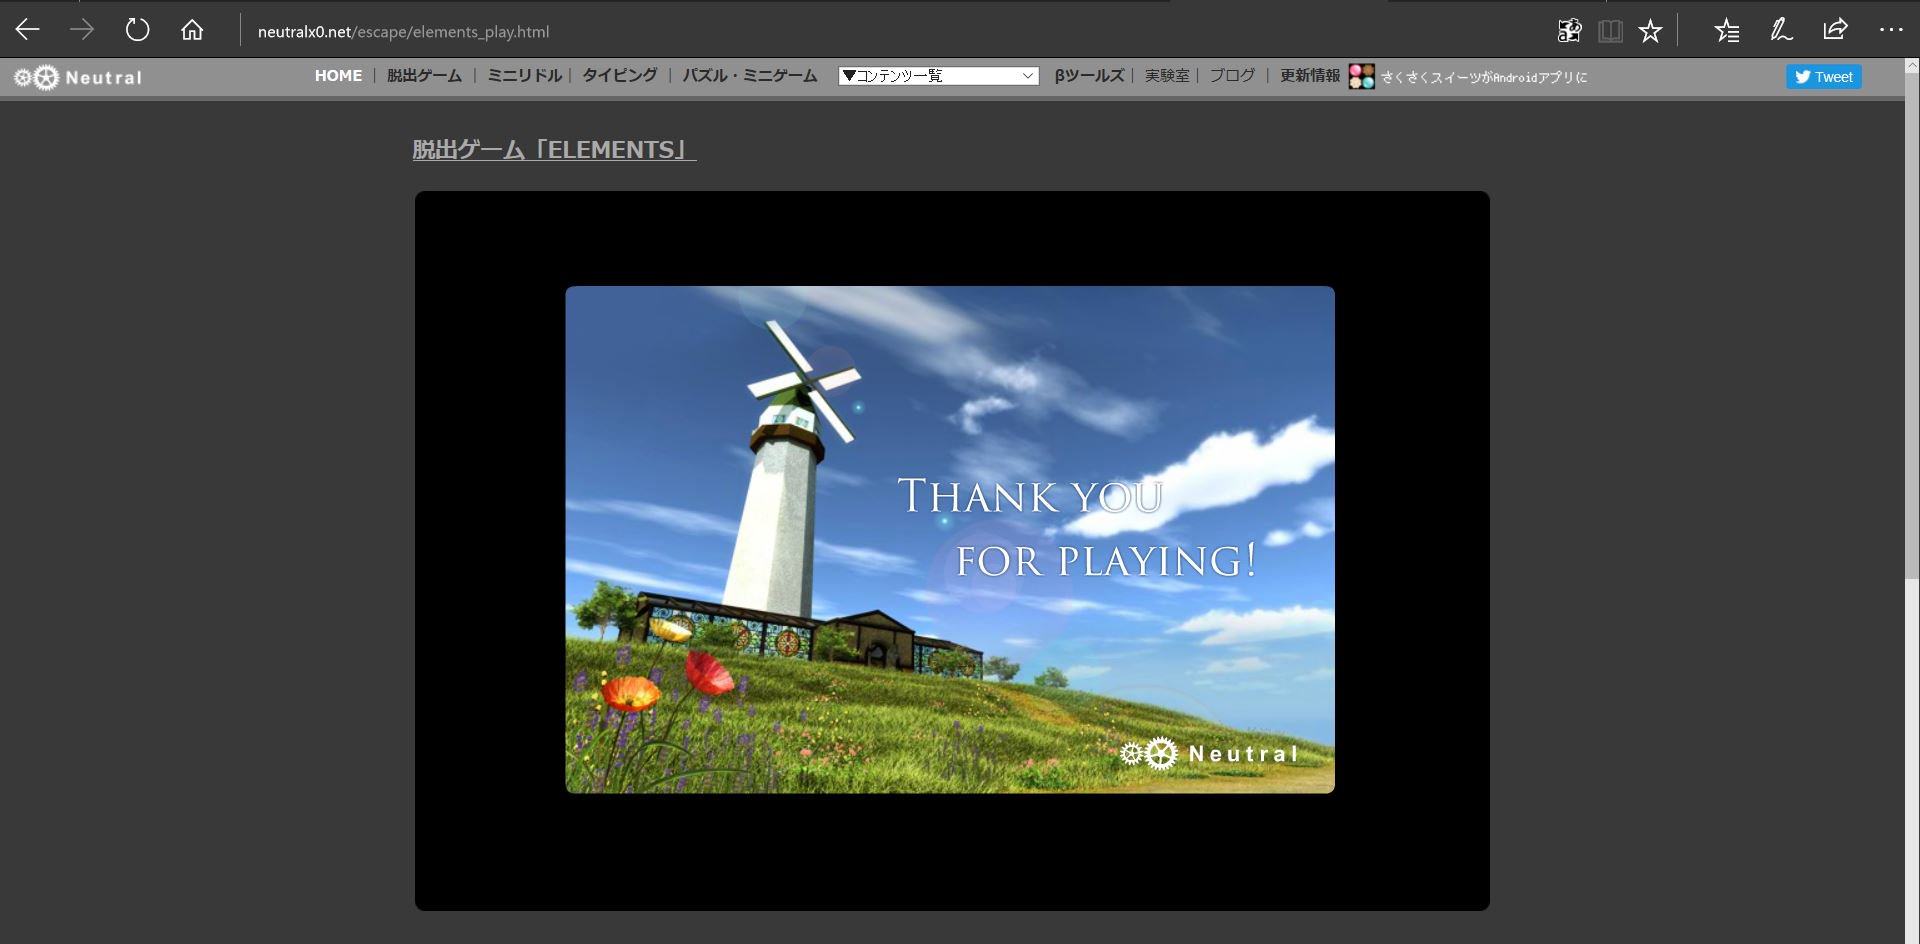Share this page
Image resolution: width=1920 pixels, height=944 pixels.
click(1835, 30)
